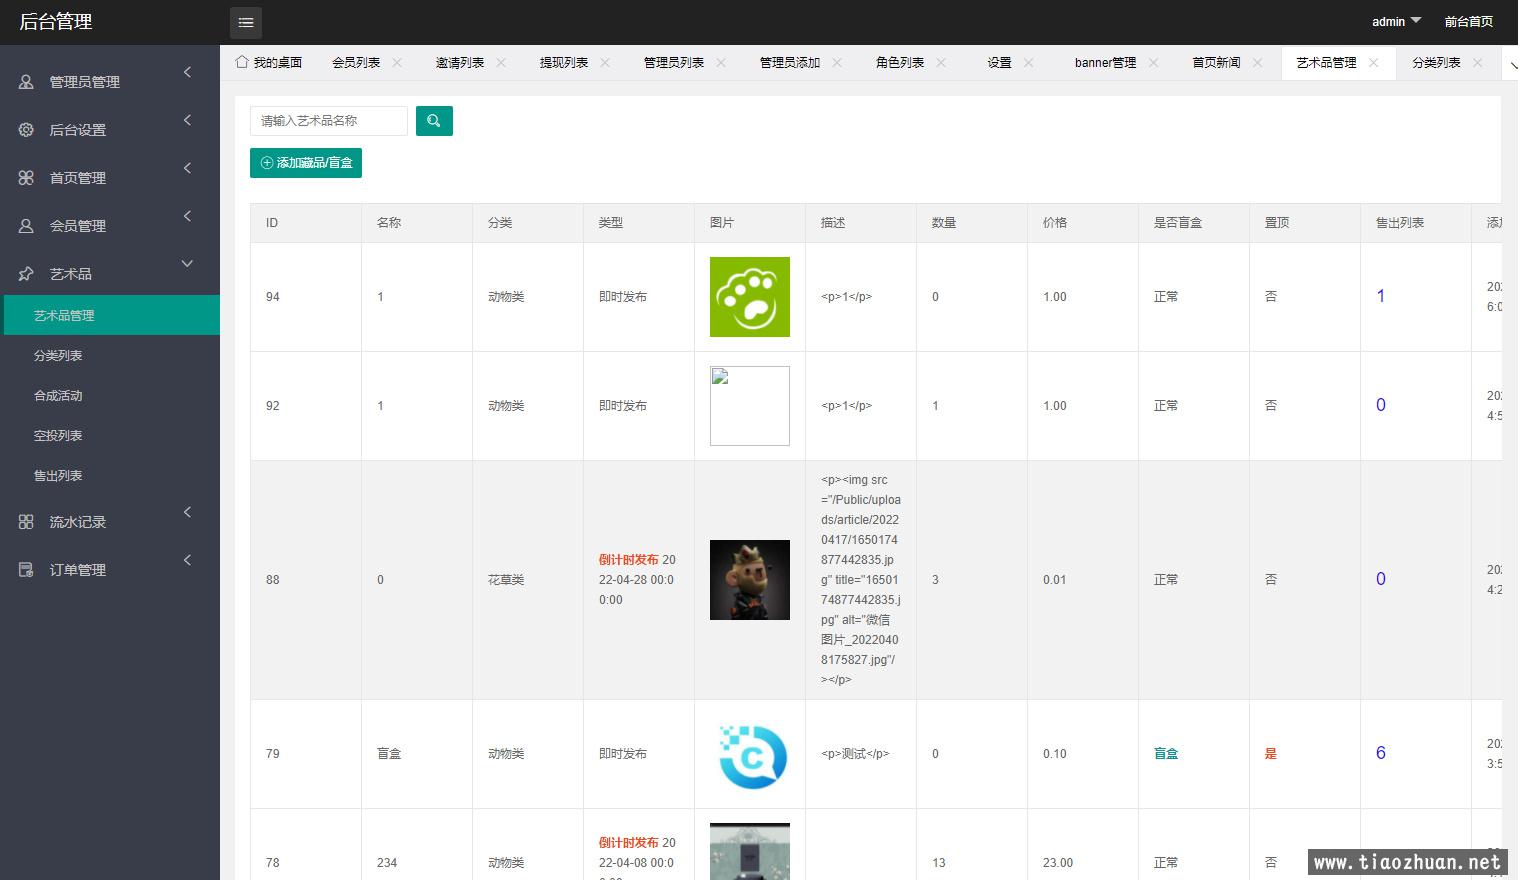Close the 角色列表 tab
The image size is (1518, 880).
tap(941, 62)
